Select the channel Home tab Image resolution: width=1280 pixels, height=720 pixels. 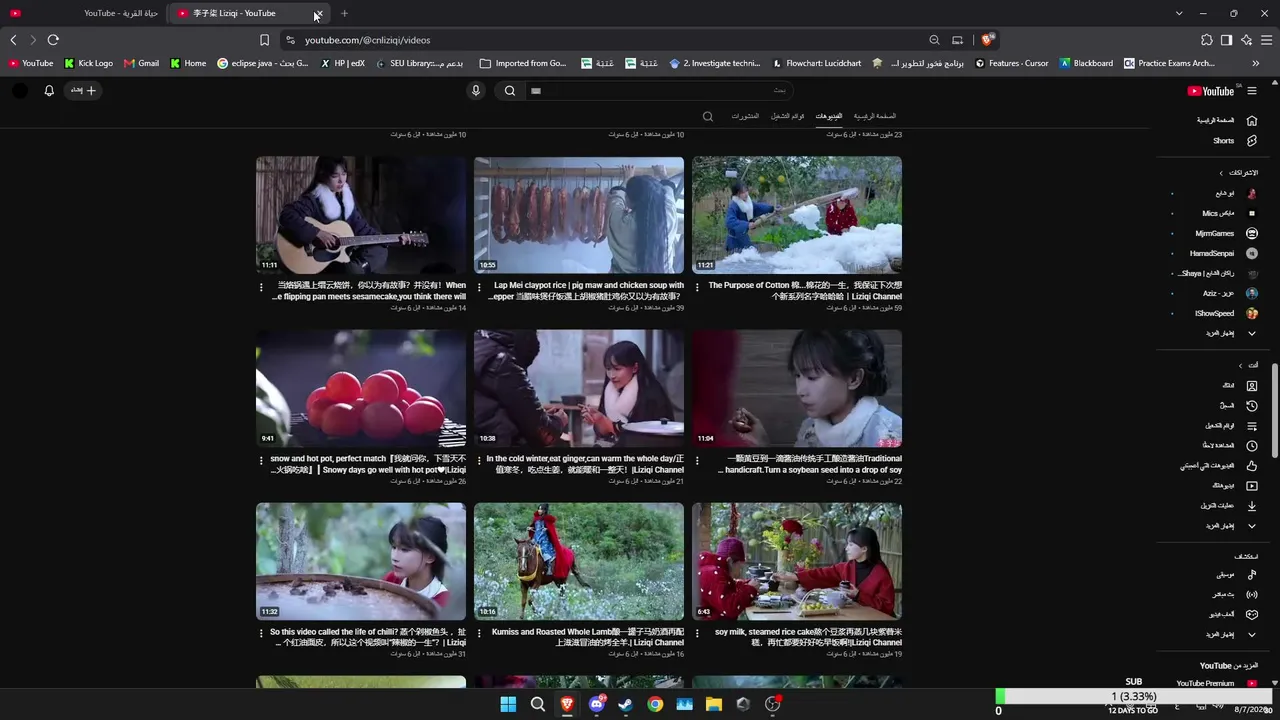[x=875, y=117]
